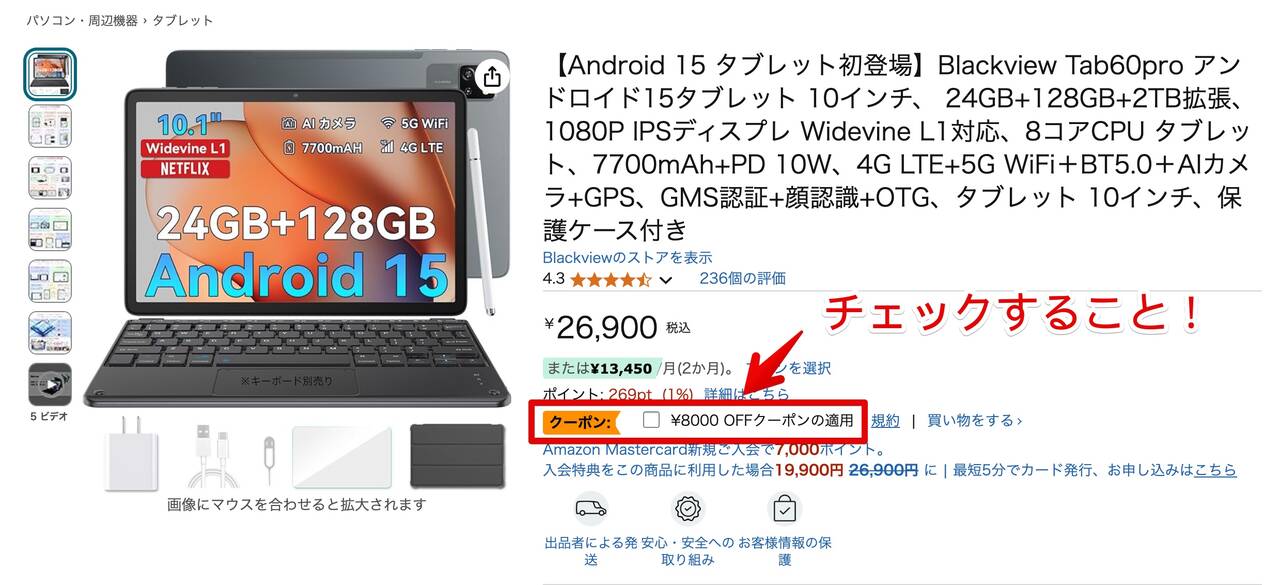
Task: Select the first product thumbnail
Action: 49,74
